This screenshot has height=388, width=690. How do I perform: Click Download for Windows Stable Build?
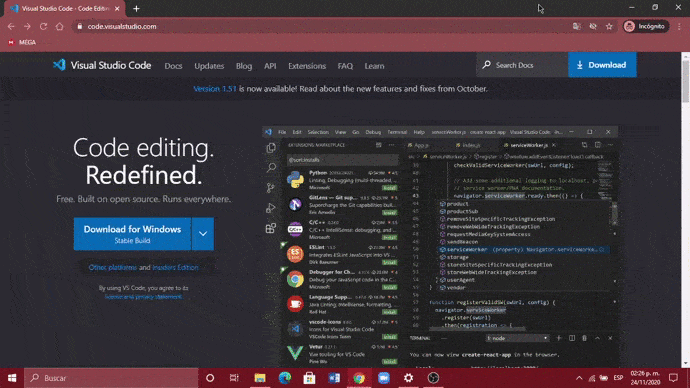click(132, 234)
